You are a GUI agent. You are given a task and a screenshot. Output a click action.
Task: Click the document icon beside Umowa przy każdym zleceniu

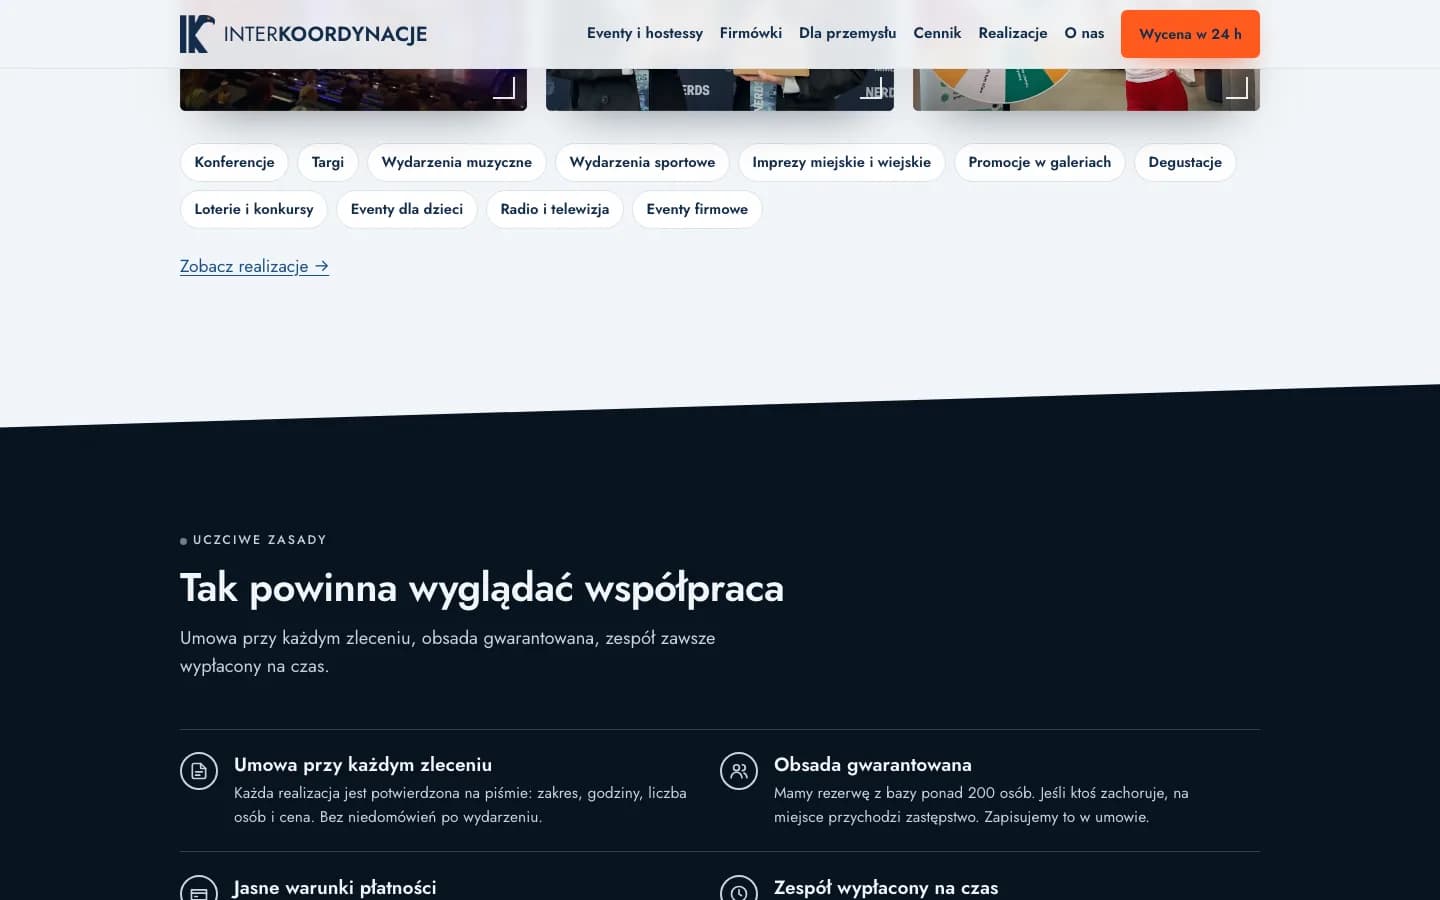pos(199,771)
